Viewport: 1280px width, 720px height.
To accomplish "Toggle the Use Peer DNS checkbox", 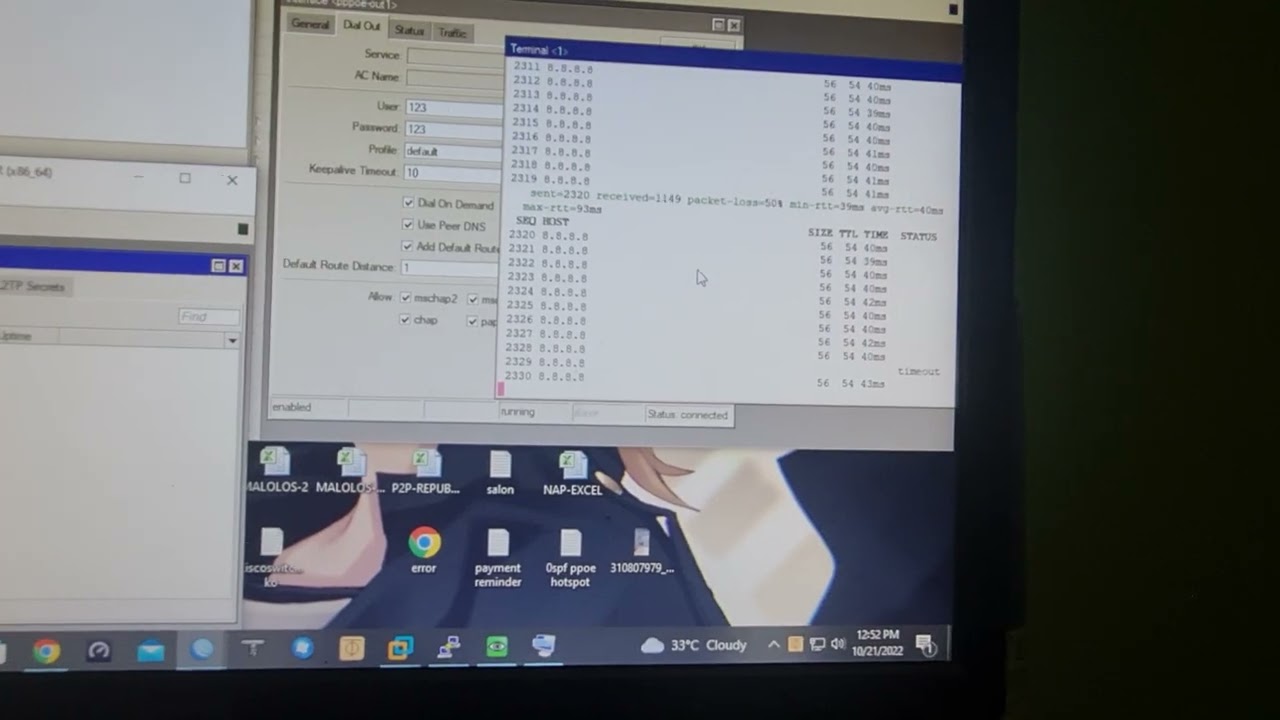I will pos(408,225).
